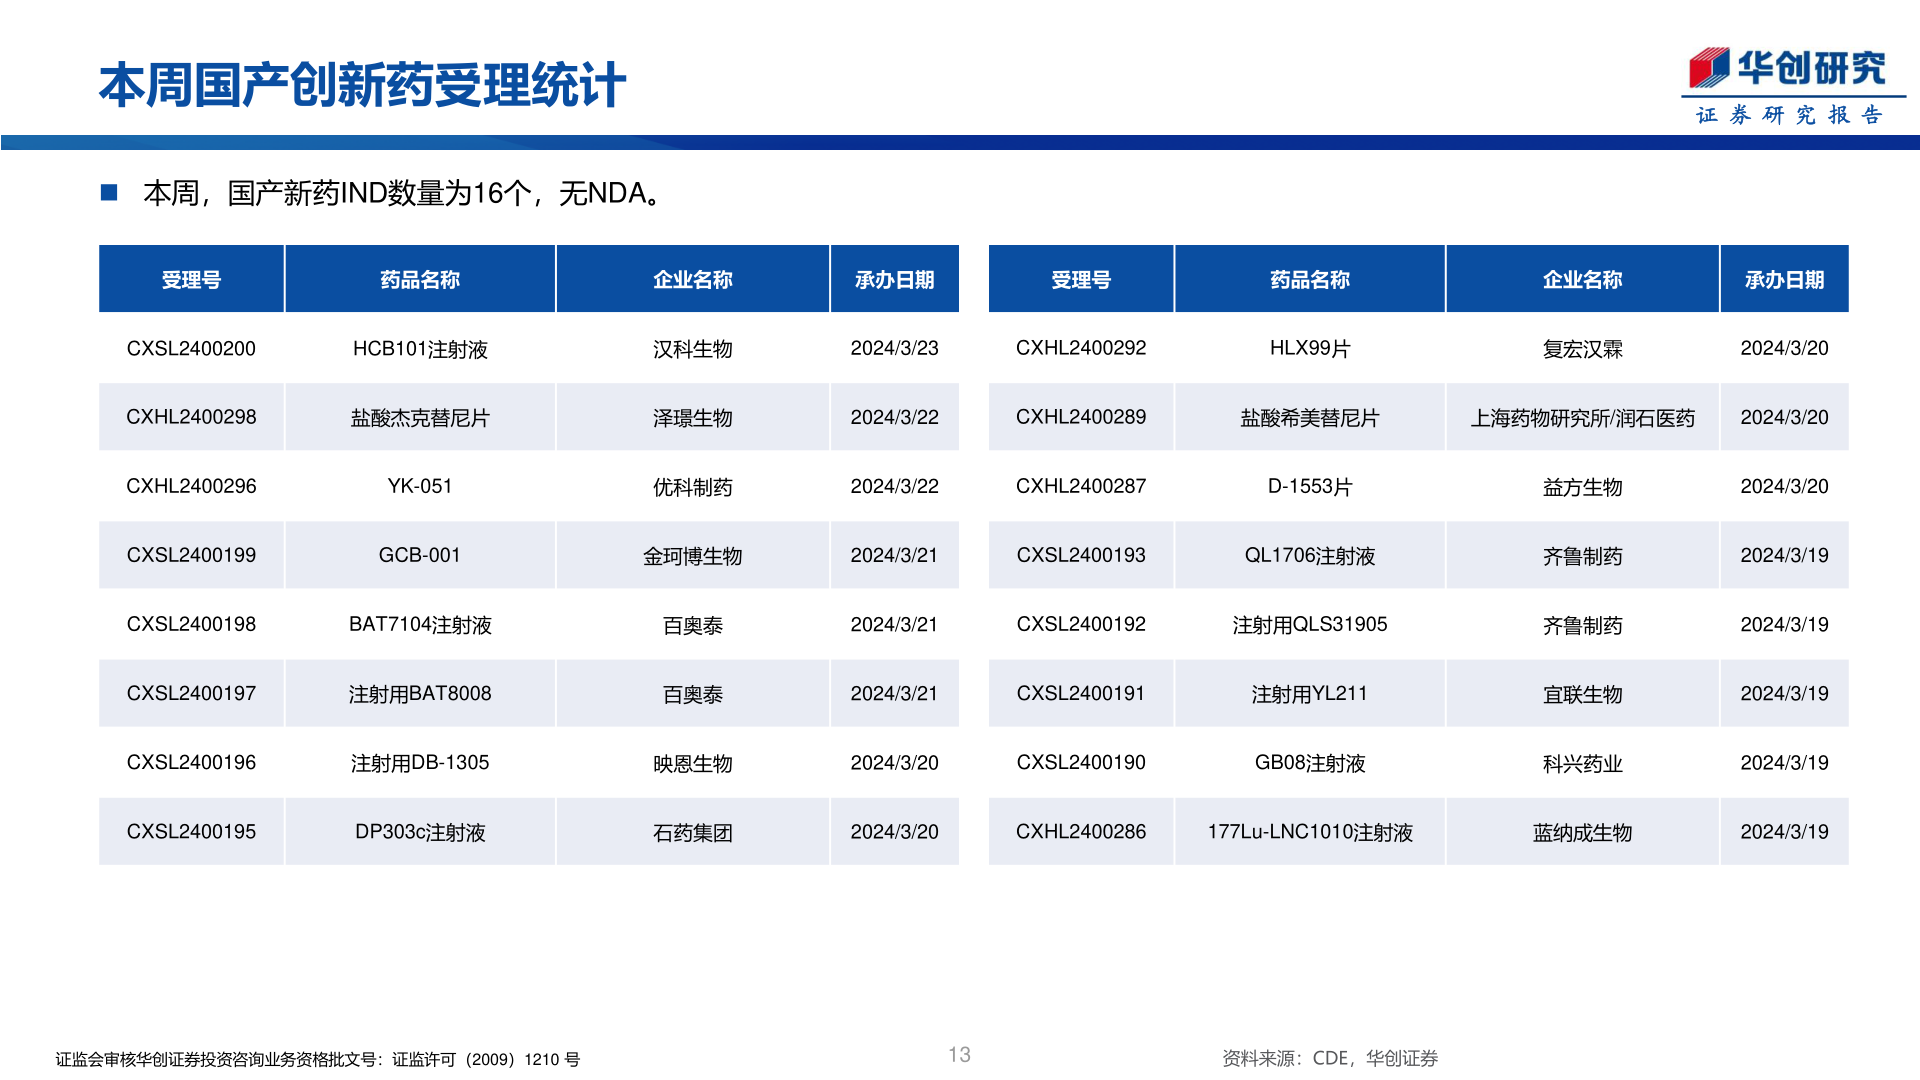
Task: Select cell GCB-001
Action: tap(420, 555)
